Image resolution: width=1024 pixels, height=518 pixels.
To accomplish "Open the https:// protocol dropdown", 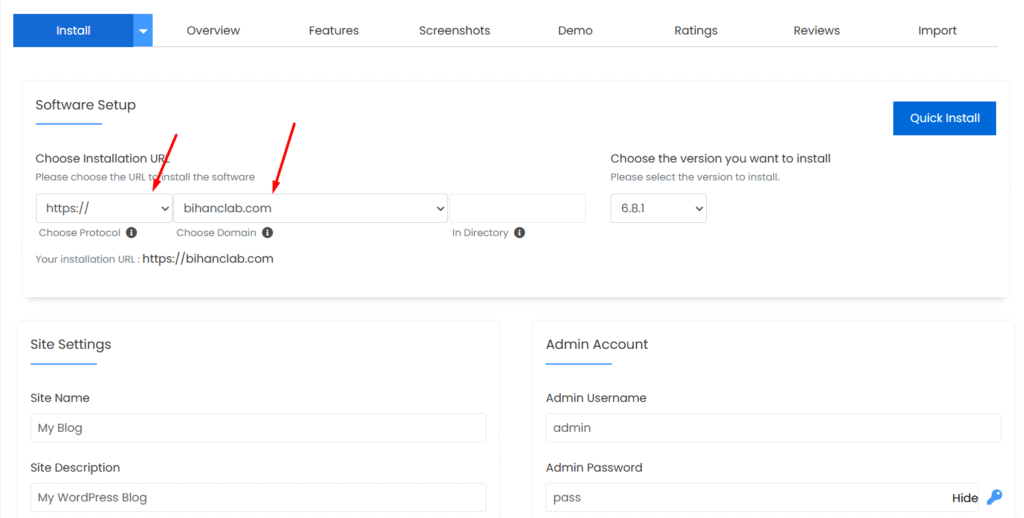I will [x=104, y=208].
